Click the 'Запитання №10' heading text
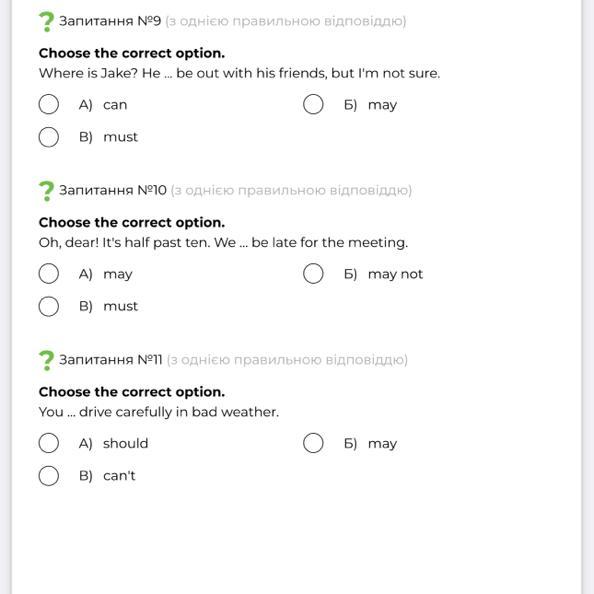Screen dimensions: 594x594 pyautogui.click(x=113, y=190)
